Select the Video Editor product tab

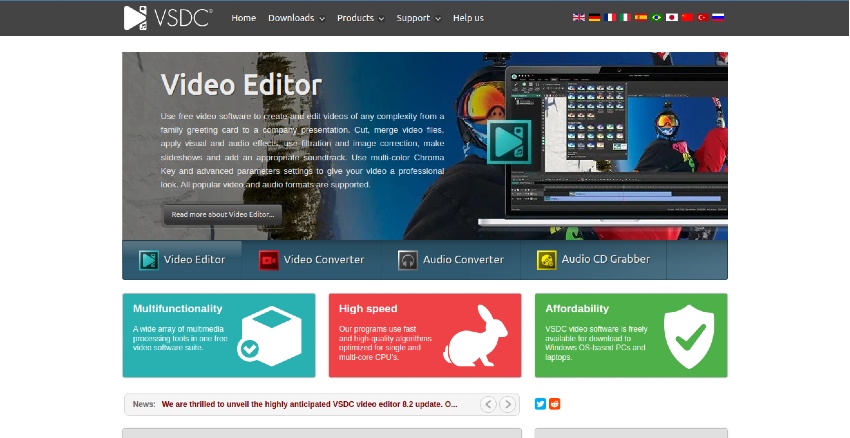tap(182, 260)
